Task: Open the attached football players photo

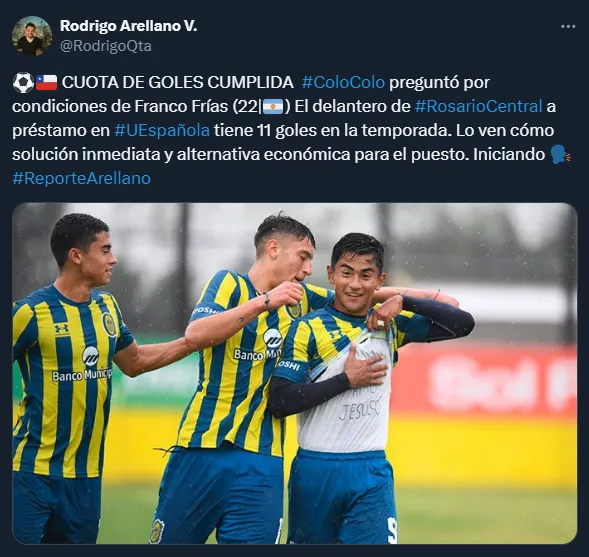Action: click(x=294, y=373)
